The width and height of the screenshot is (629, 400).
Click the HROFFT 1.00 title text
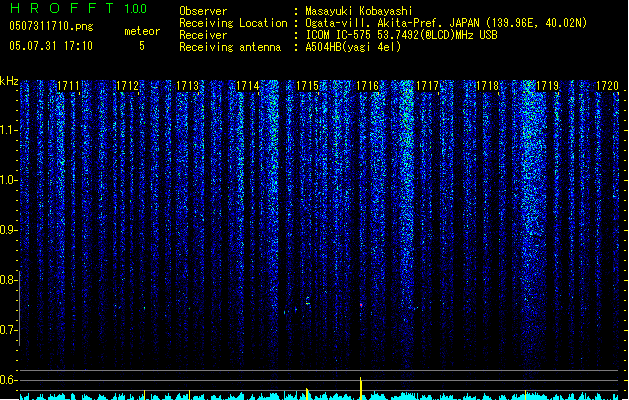(x=79, y=8)
